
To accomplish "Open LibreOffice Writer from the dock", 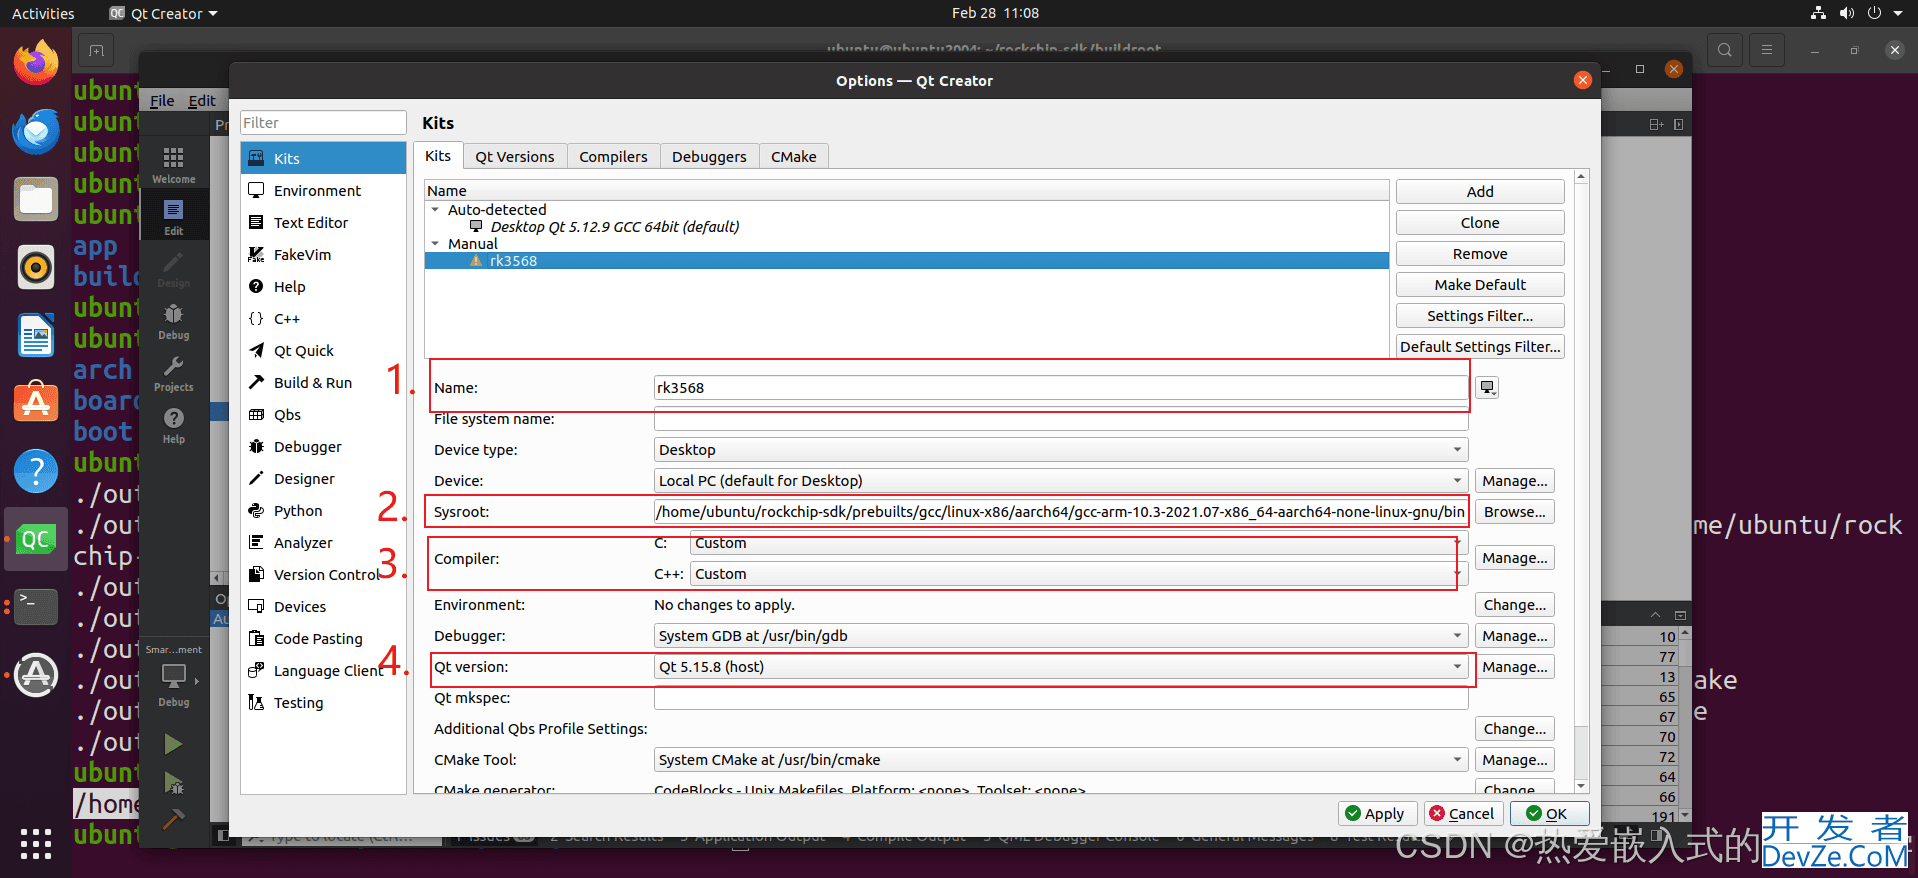I will pos(36,335).
